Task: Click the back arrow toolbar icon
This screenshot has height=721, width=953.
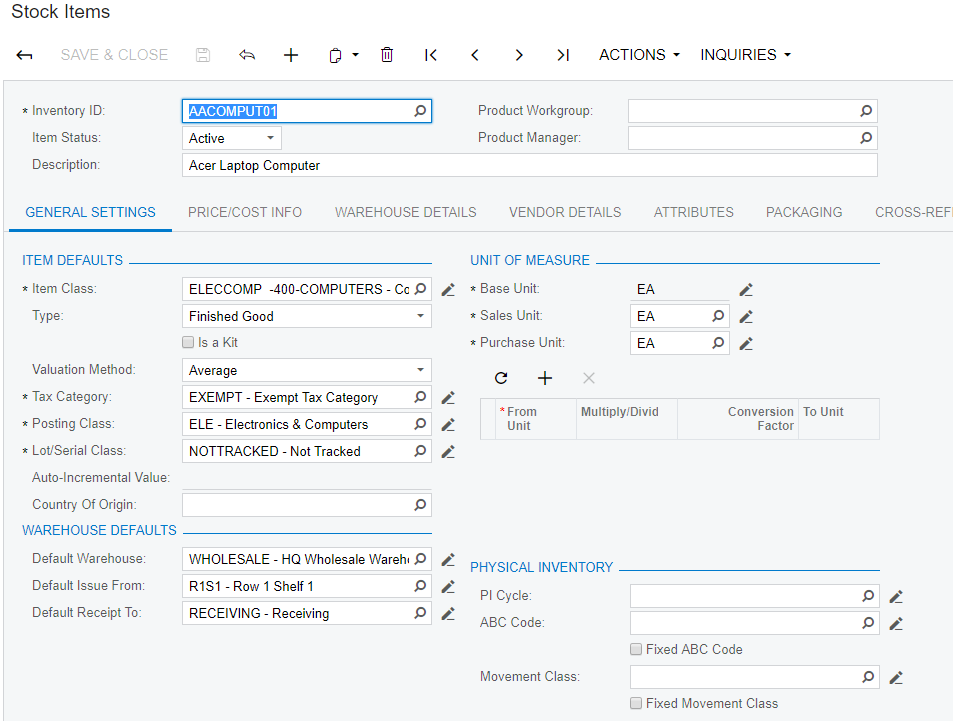Action: [x=25, y=55]
